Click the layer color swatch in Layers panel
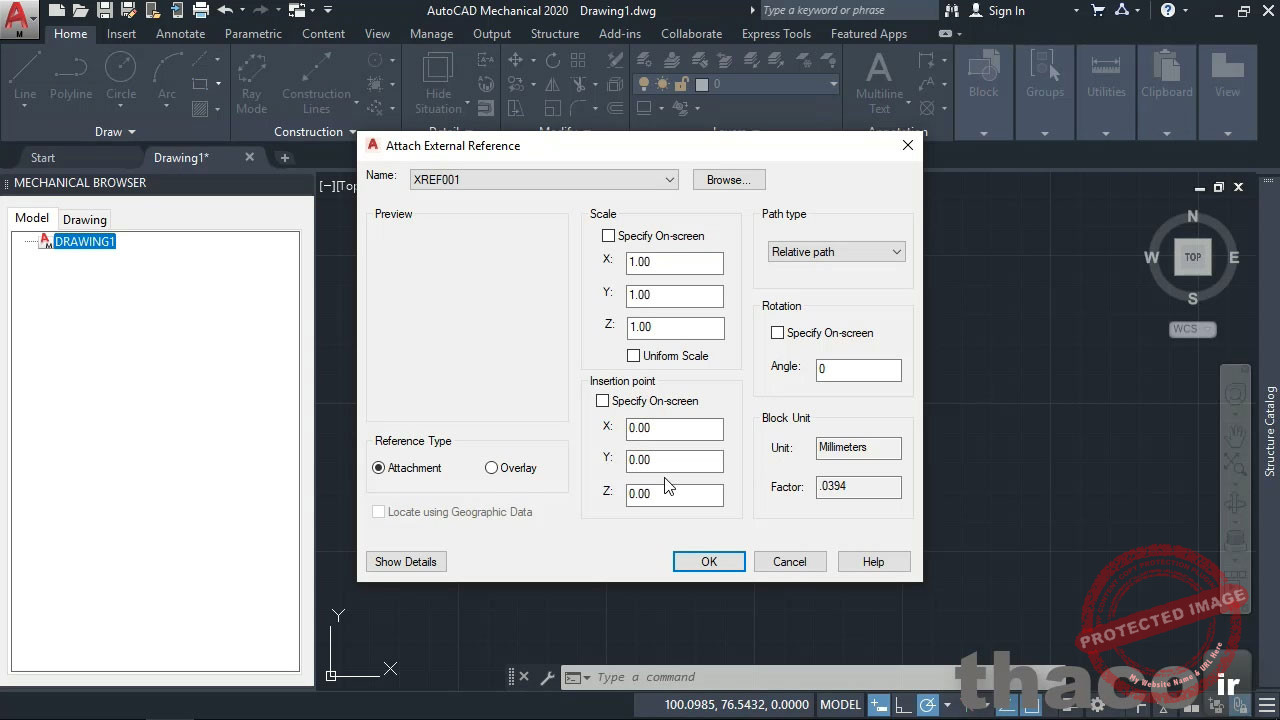The height and width of the screenshot is (720, 1280). click(x=701, y=85)
